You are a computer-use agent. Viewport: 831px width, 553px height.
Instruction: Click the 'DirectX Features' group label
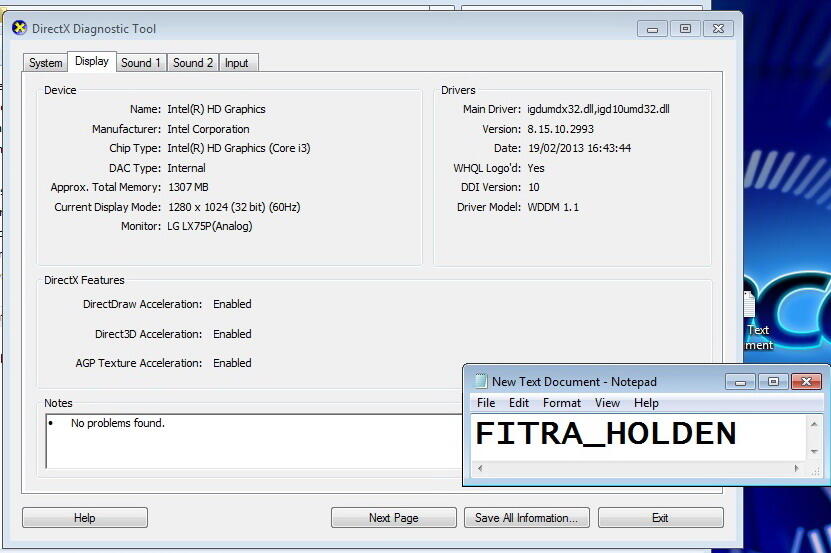tap(84, 280)
